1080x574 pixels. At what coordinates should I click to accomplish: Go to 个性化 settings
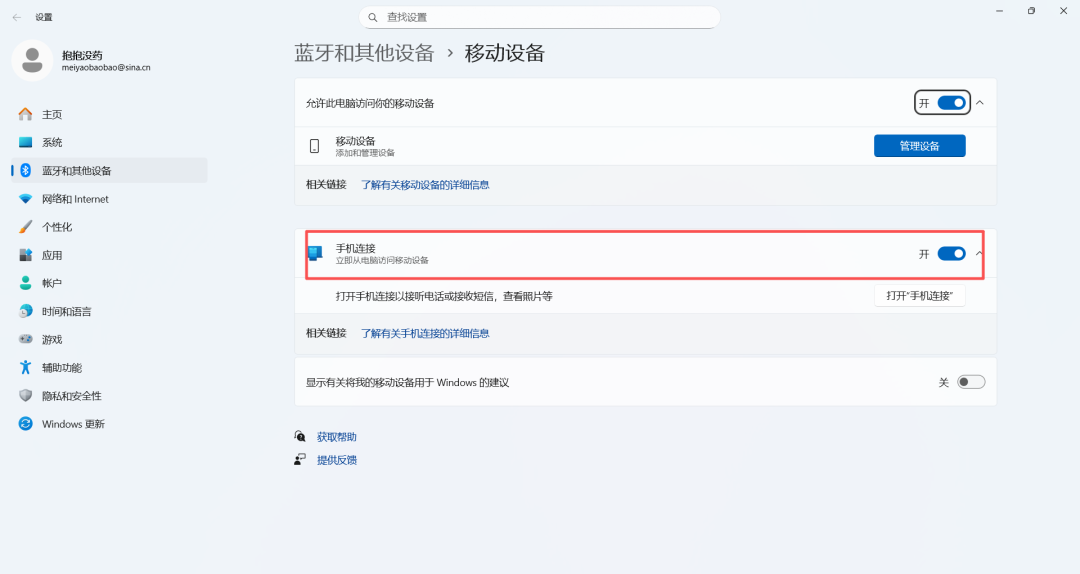[x=110, y=227]
